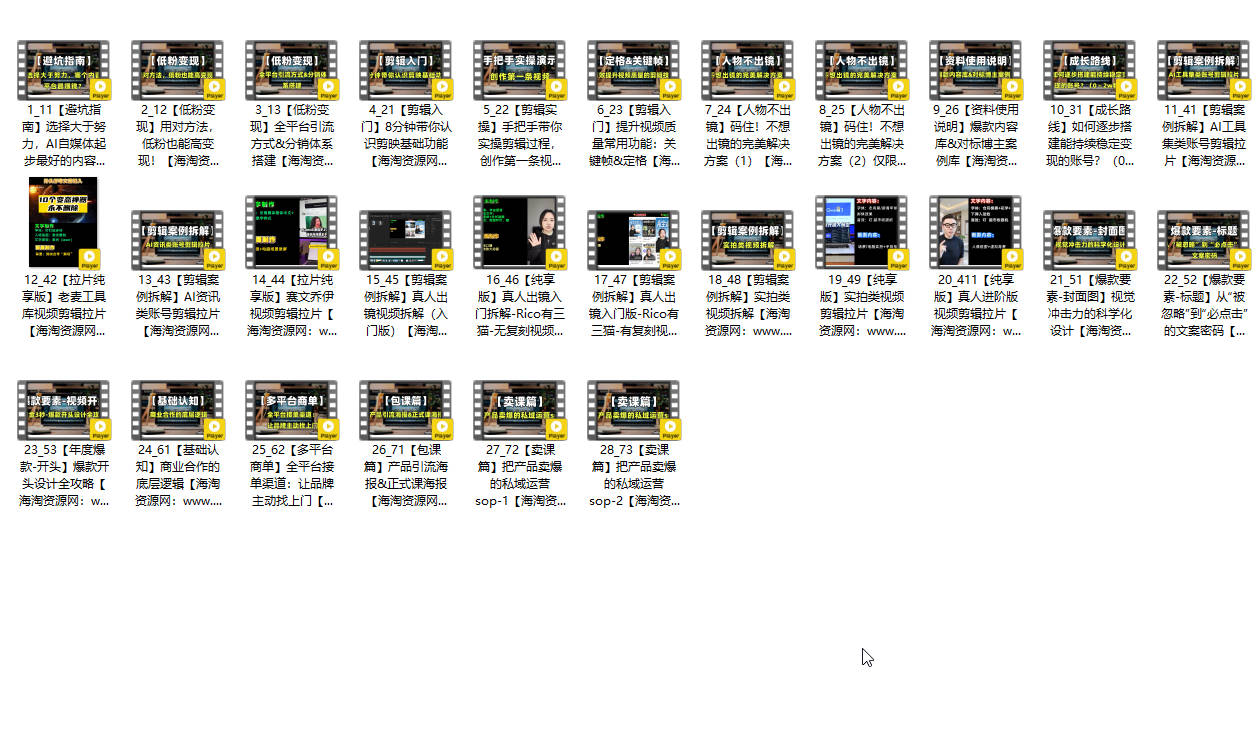The height and width of the screenshot is (744, 1260).
Task: Click the file name 19_49【纯享版】实拍类视频剪辑拉片
Action: [x=862, y=305]
